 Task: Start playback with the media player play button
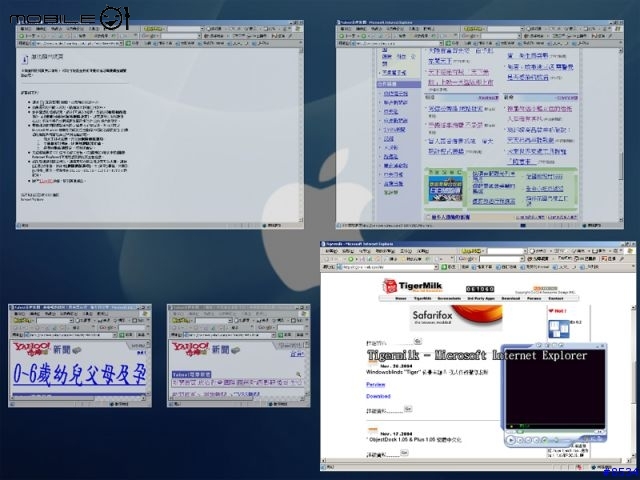[511, 440]
